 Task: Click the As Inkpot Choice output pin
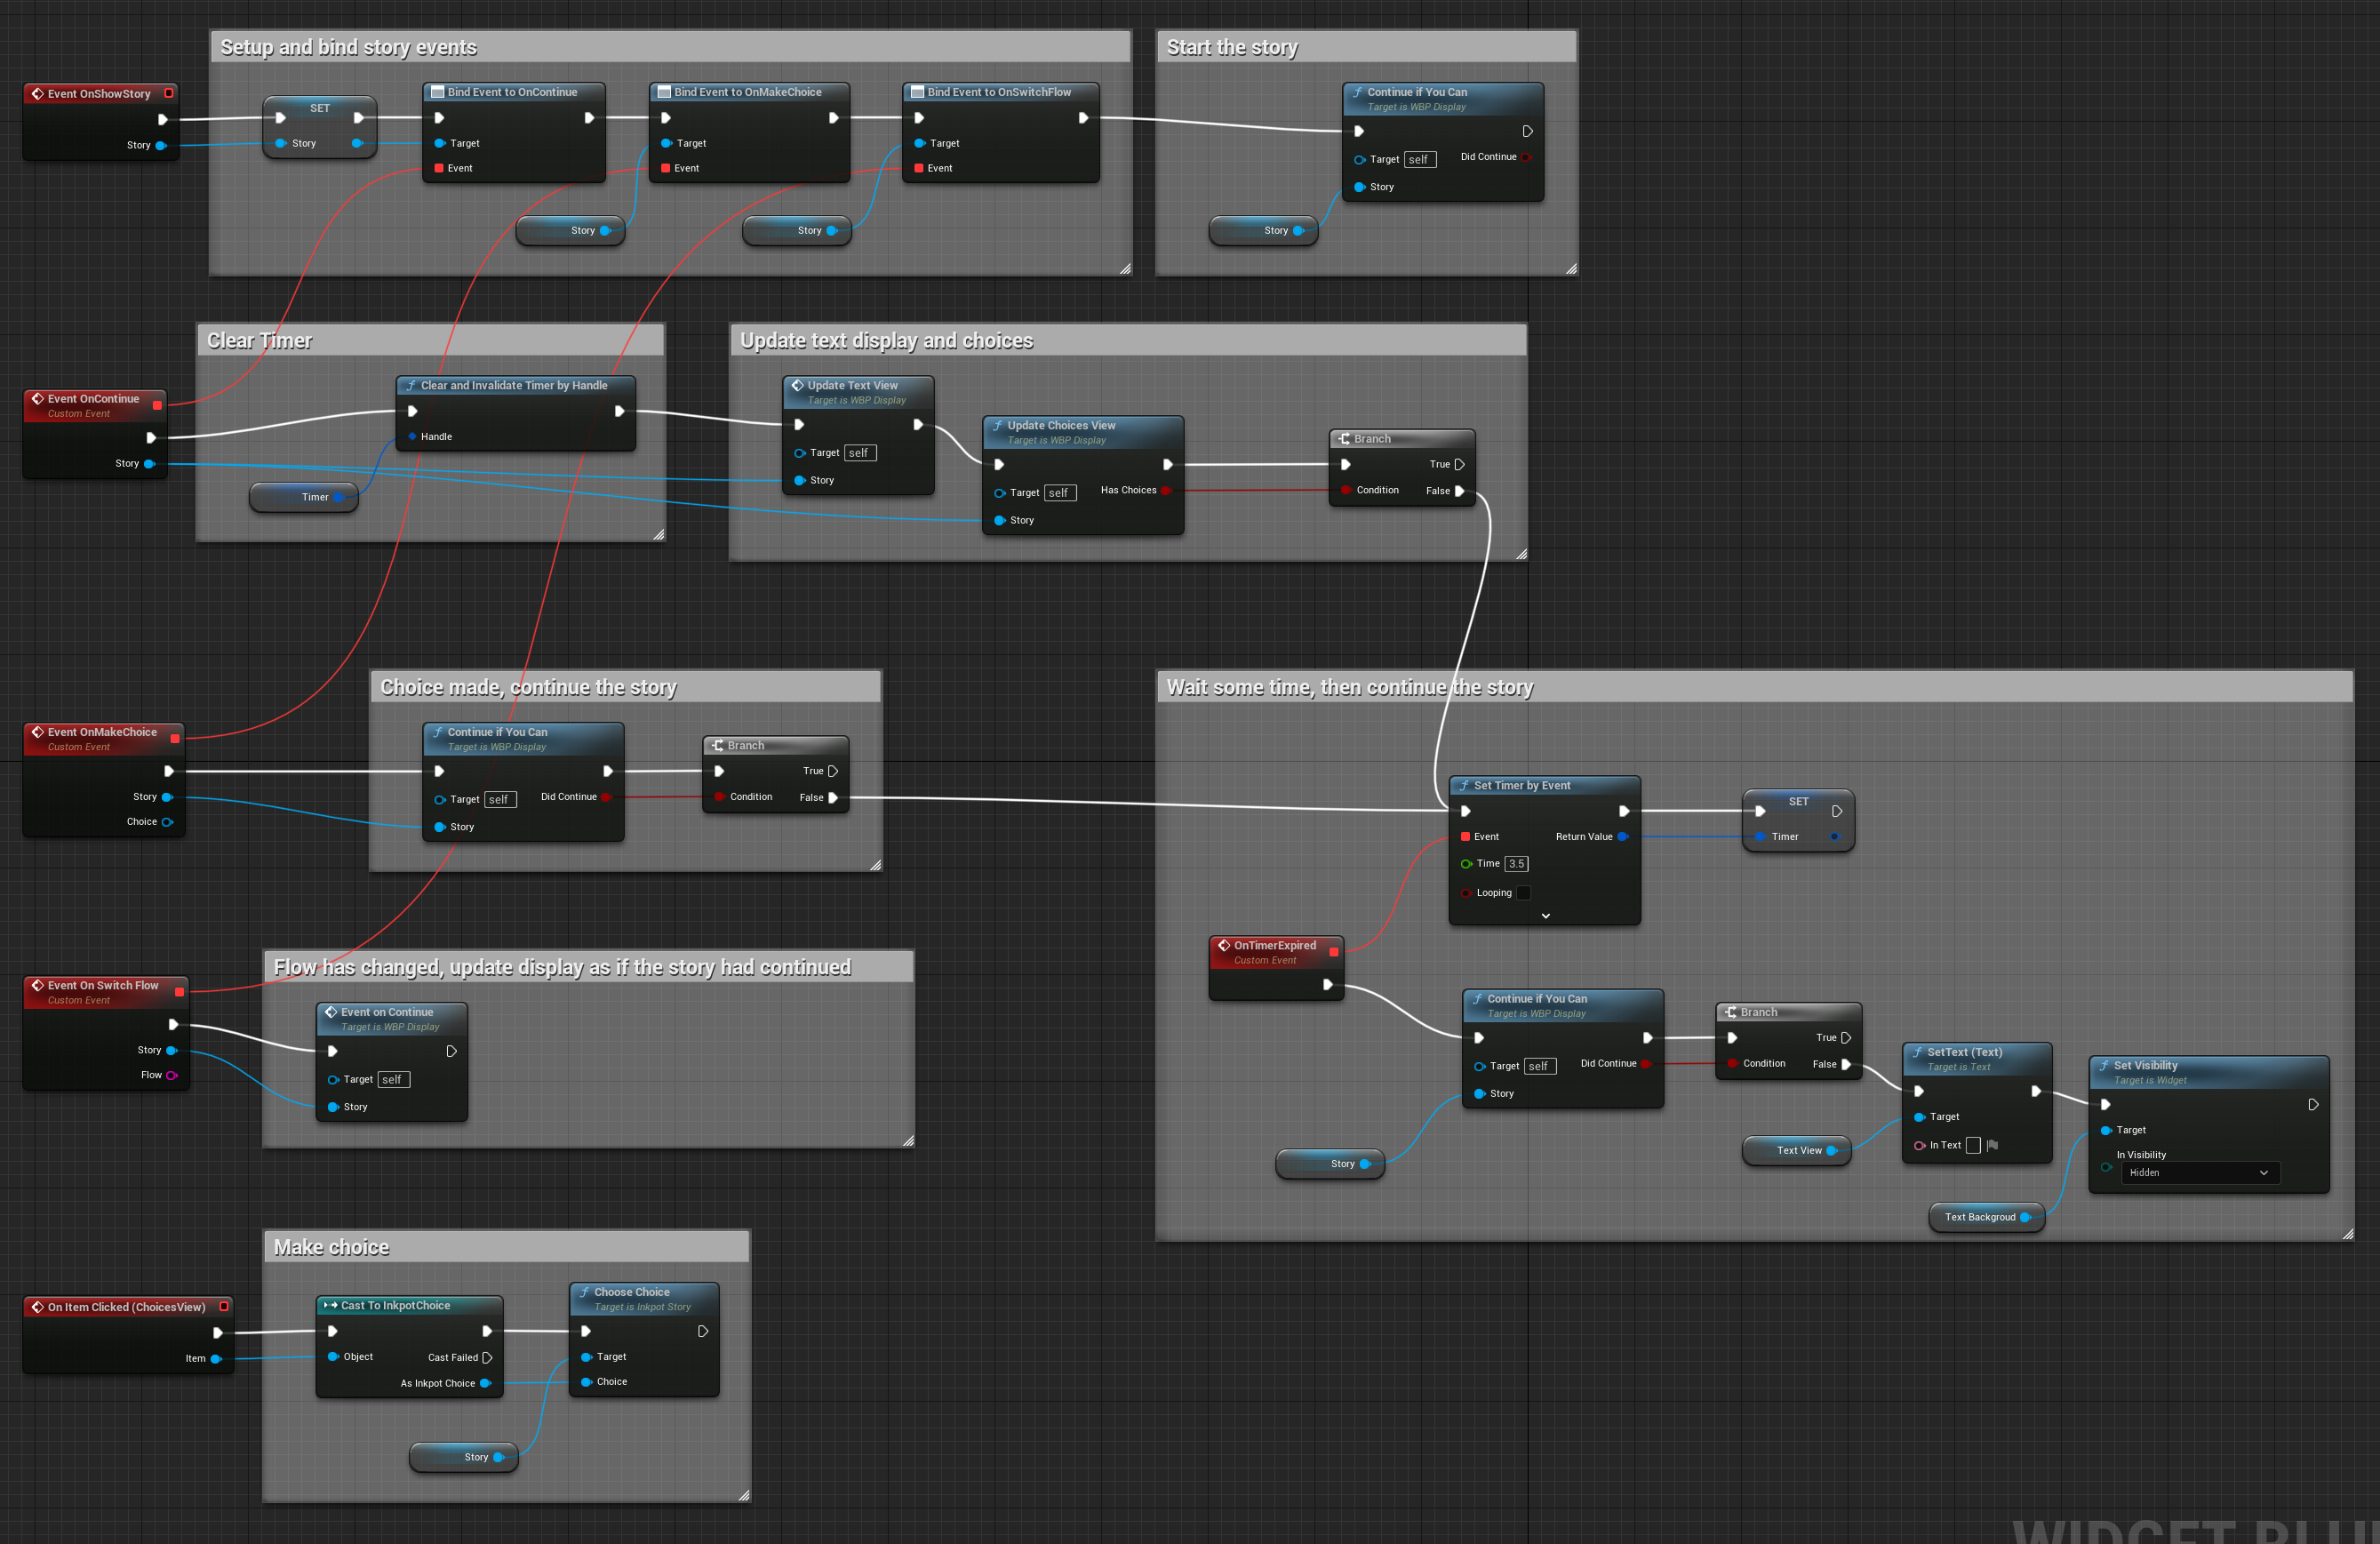coord(485,1383)
